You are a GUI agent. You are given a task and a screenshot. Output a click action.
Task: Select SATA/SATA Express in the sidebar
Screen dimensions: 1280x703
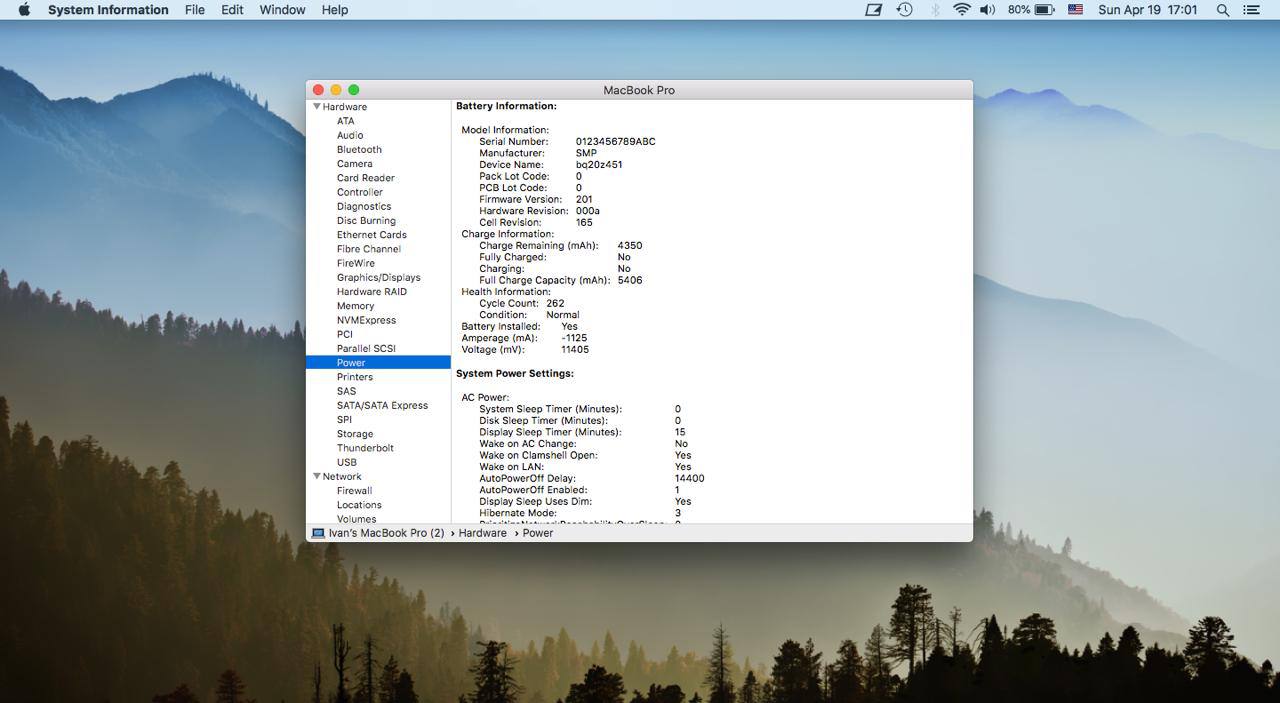click(383, 405)
